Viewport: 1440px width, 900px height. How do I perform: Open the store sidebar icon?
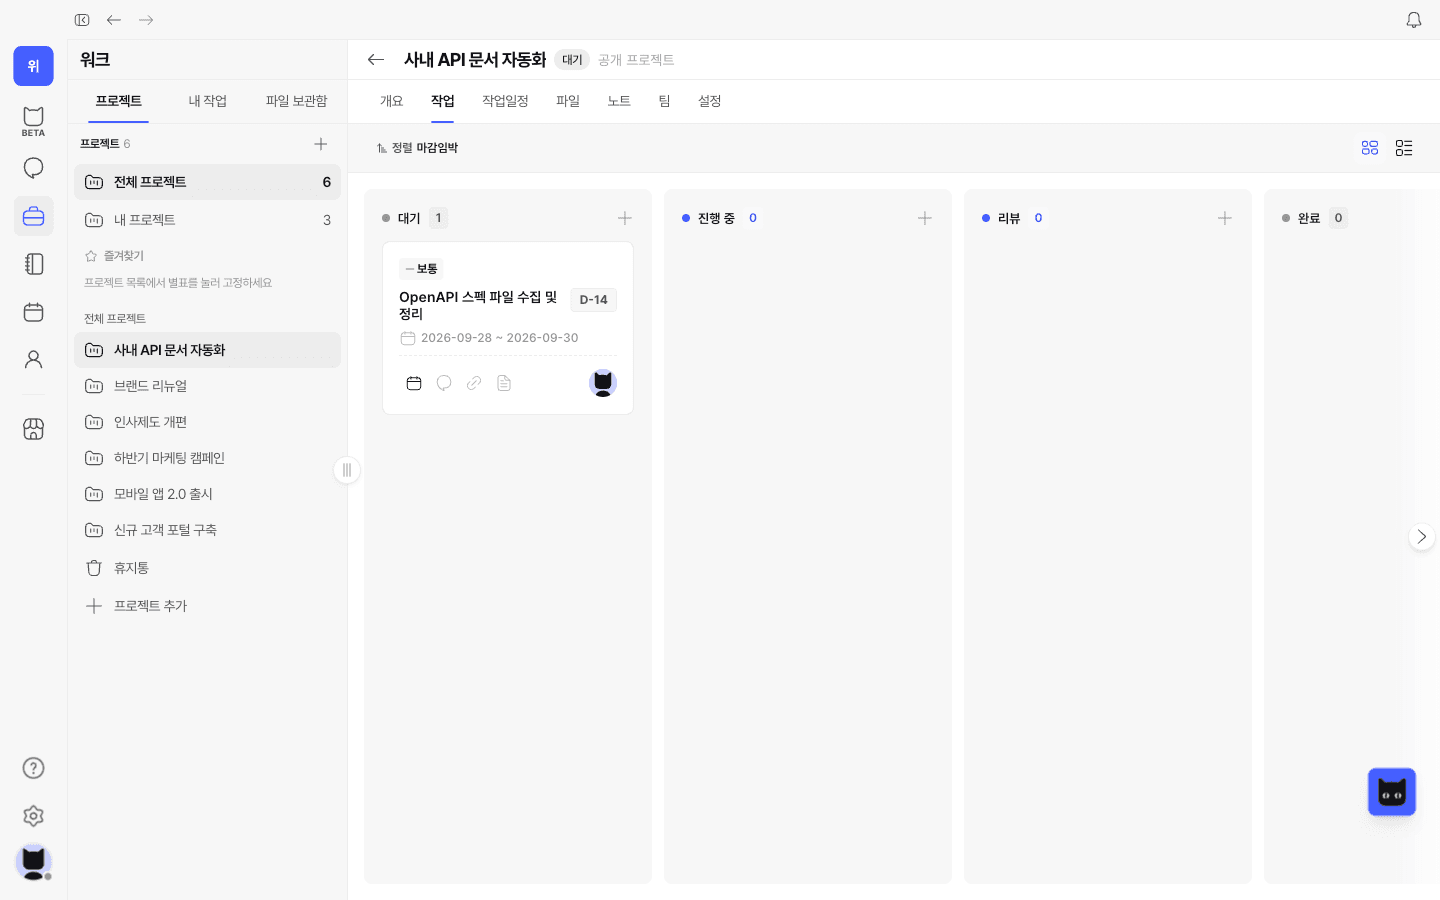click(x=33, y=429)
